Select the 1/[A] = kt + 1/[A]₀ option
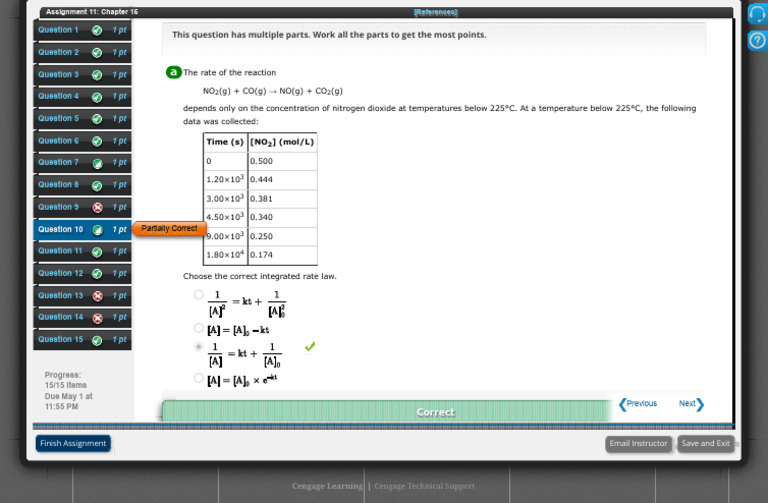 tap(198, 347)
